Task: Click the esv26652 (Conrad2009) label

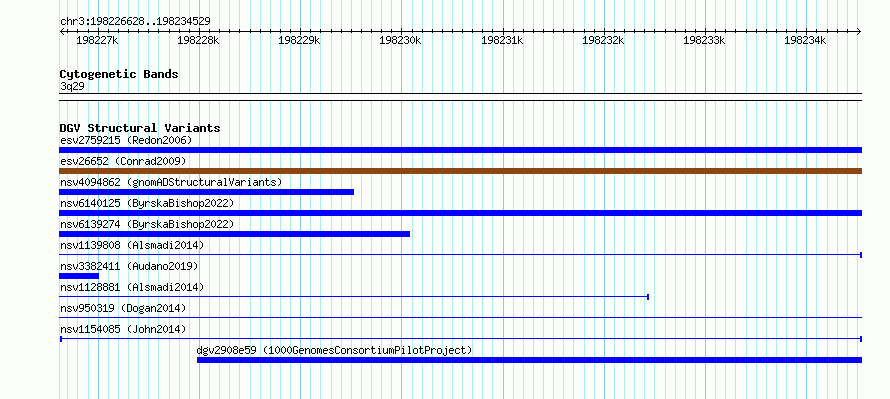Action: coord(123,161)
